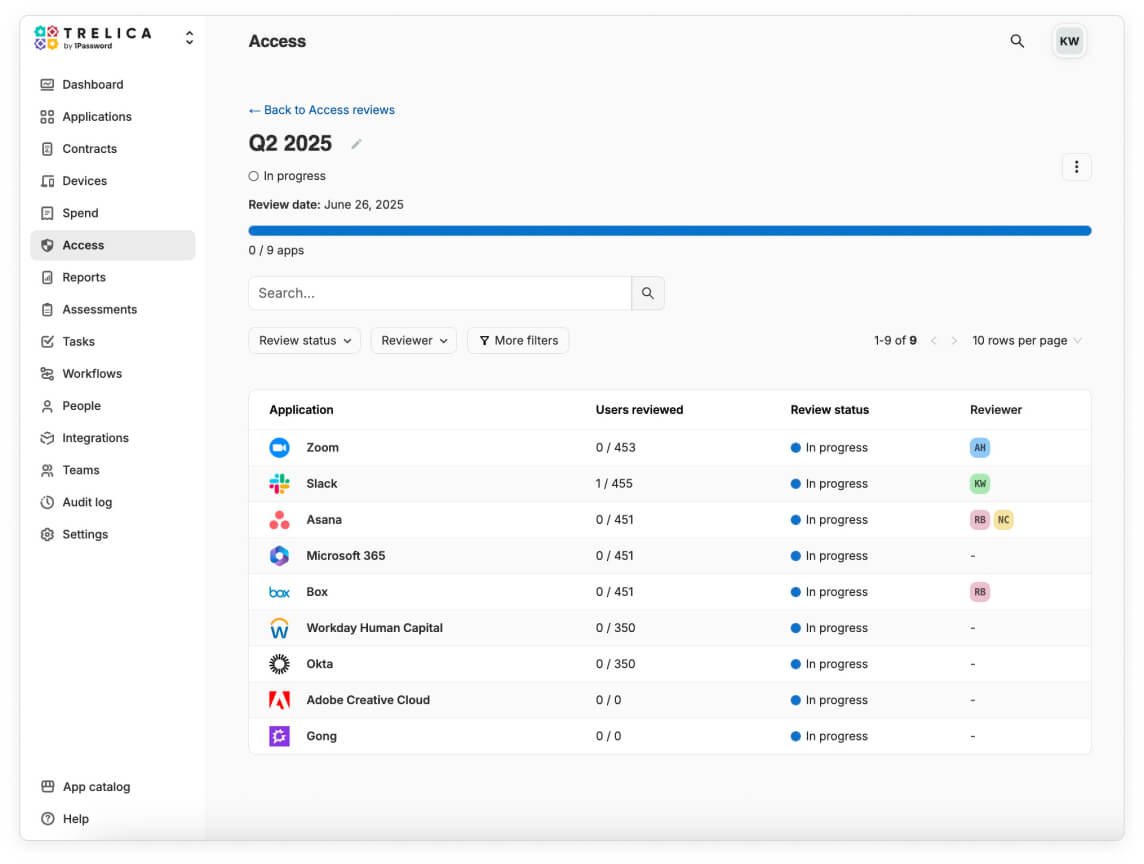Viewport: 1144px width, 864px height.
Task: Open the Zoom application icon
Action: tap(279, 447)
